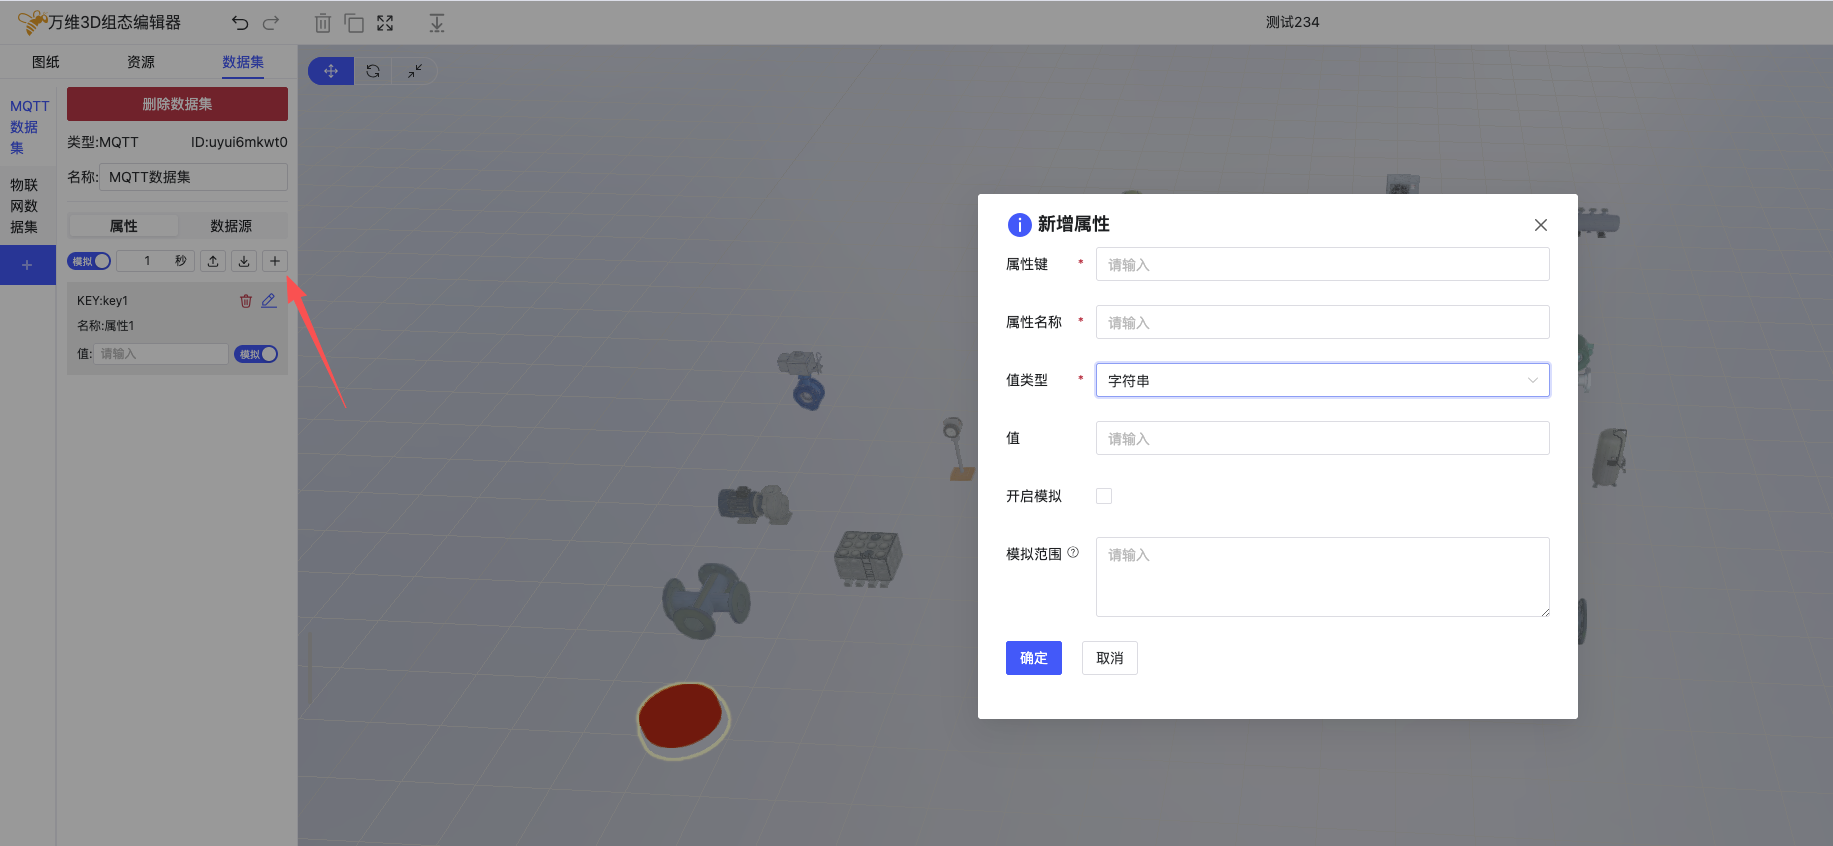Click the fullscreen expand icon
Screen dimensions: 1833x846
[x=385, y=23]
